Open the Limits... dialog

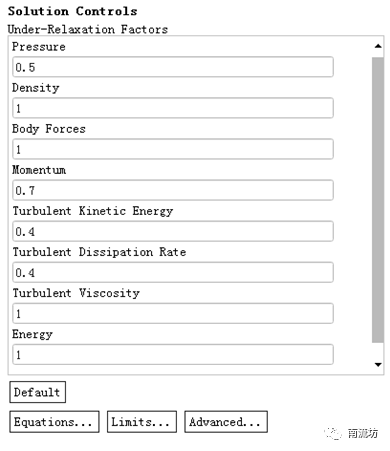142,422
